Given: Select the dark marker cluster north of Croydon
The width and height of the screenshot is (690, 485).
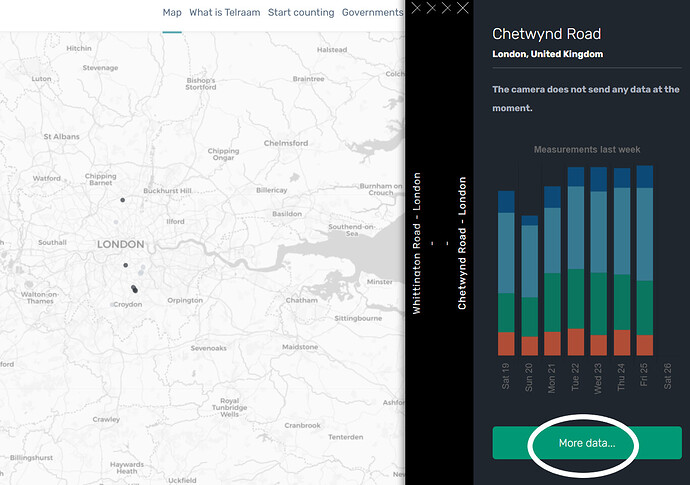Looking at the screenshot, I should (133, 288).
